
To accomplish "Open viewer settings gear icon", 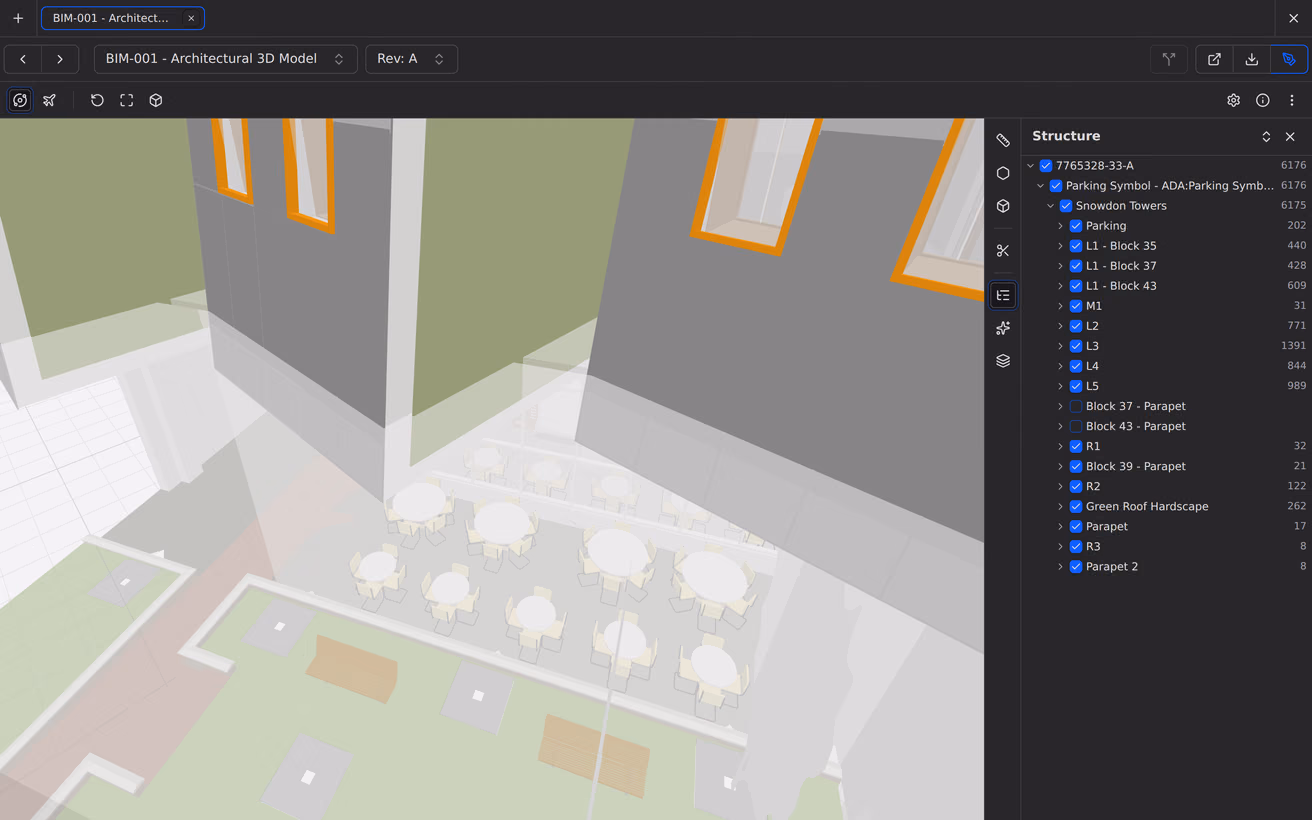I will pos(1233,100).
